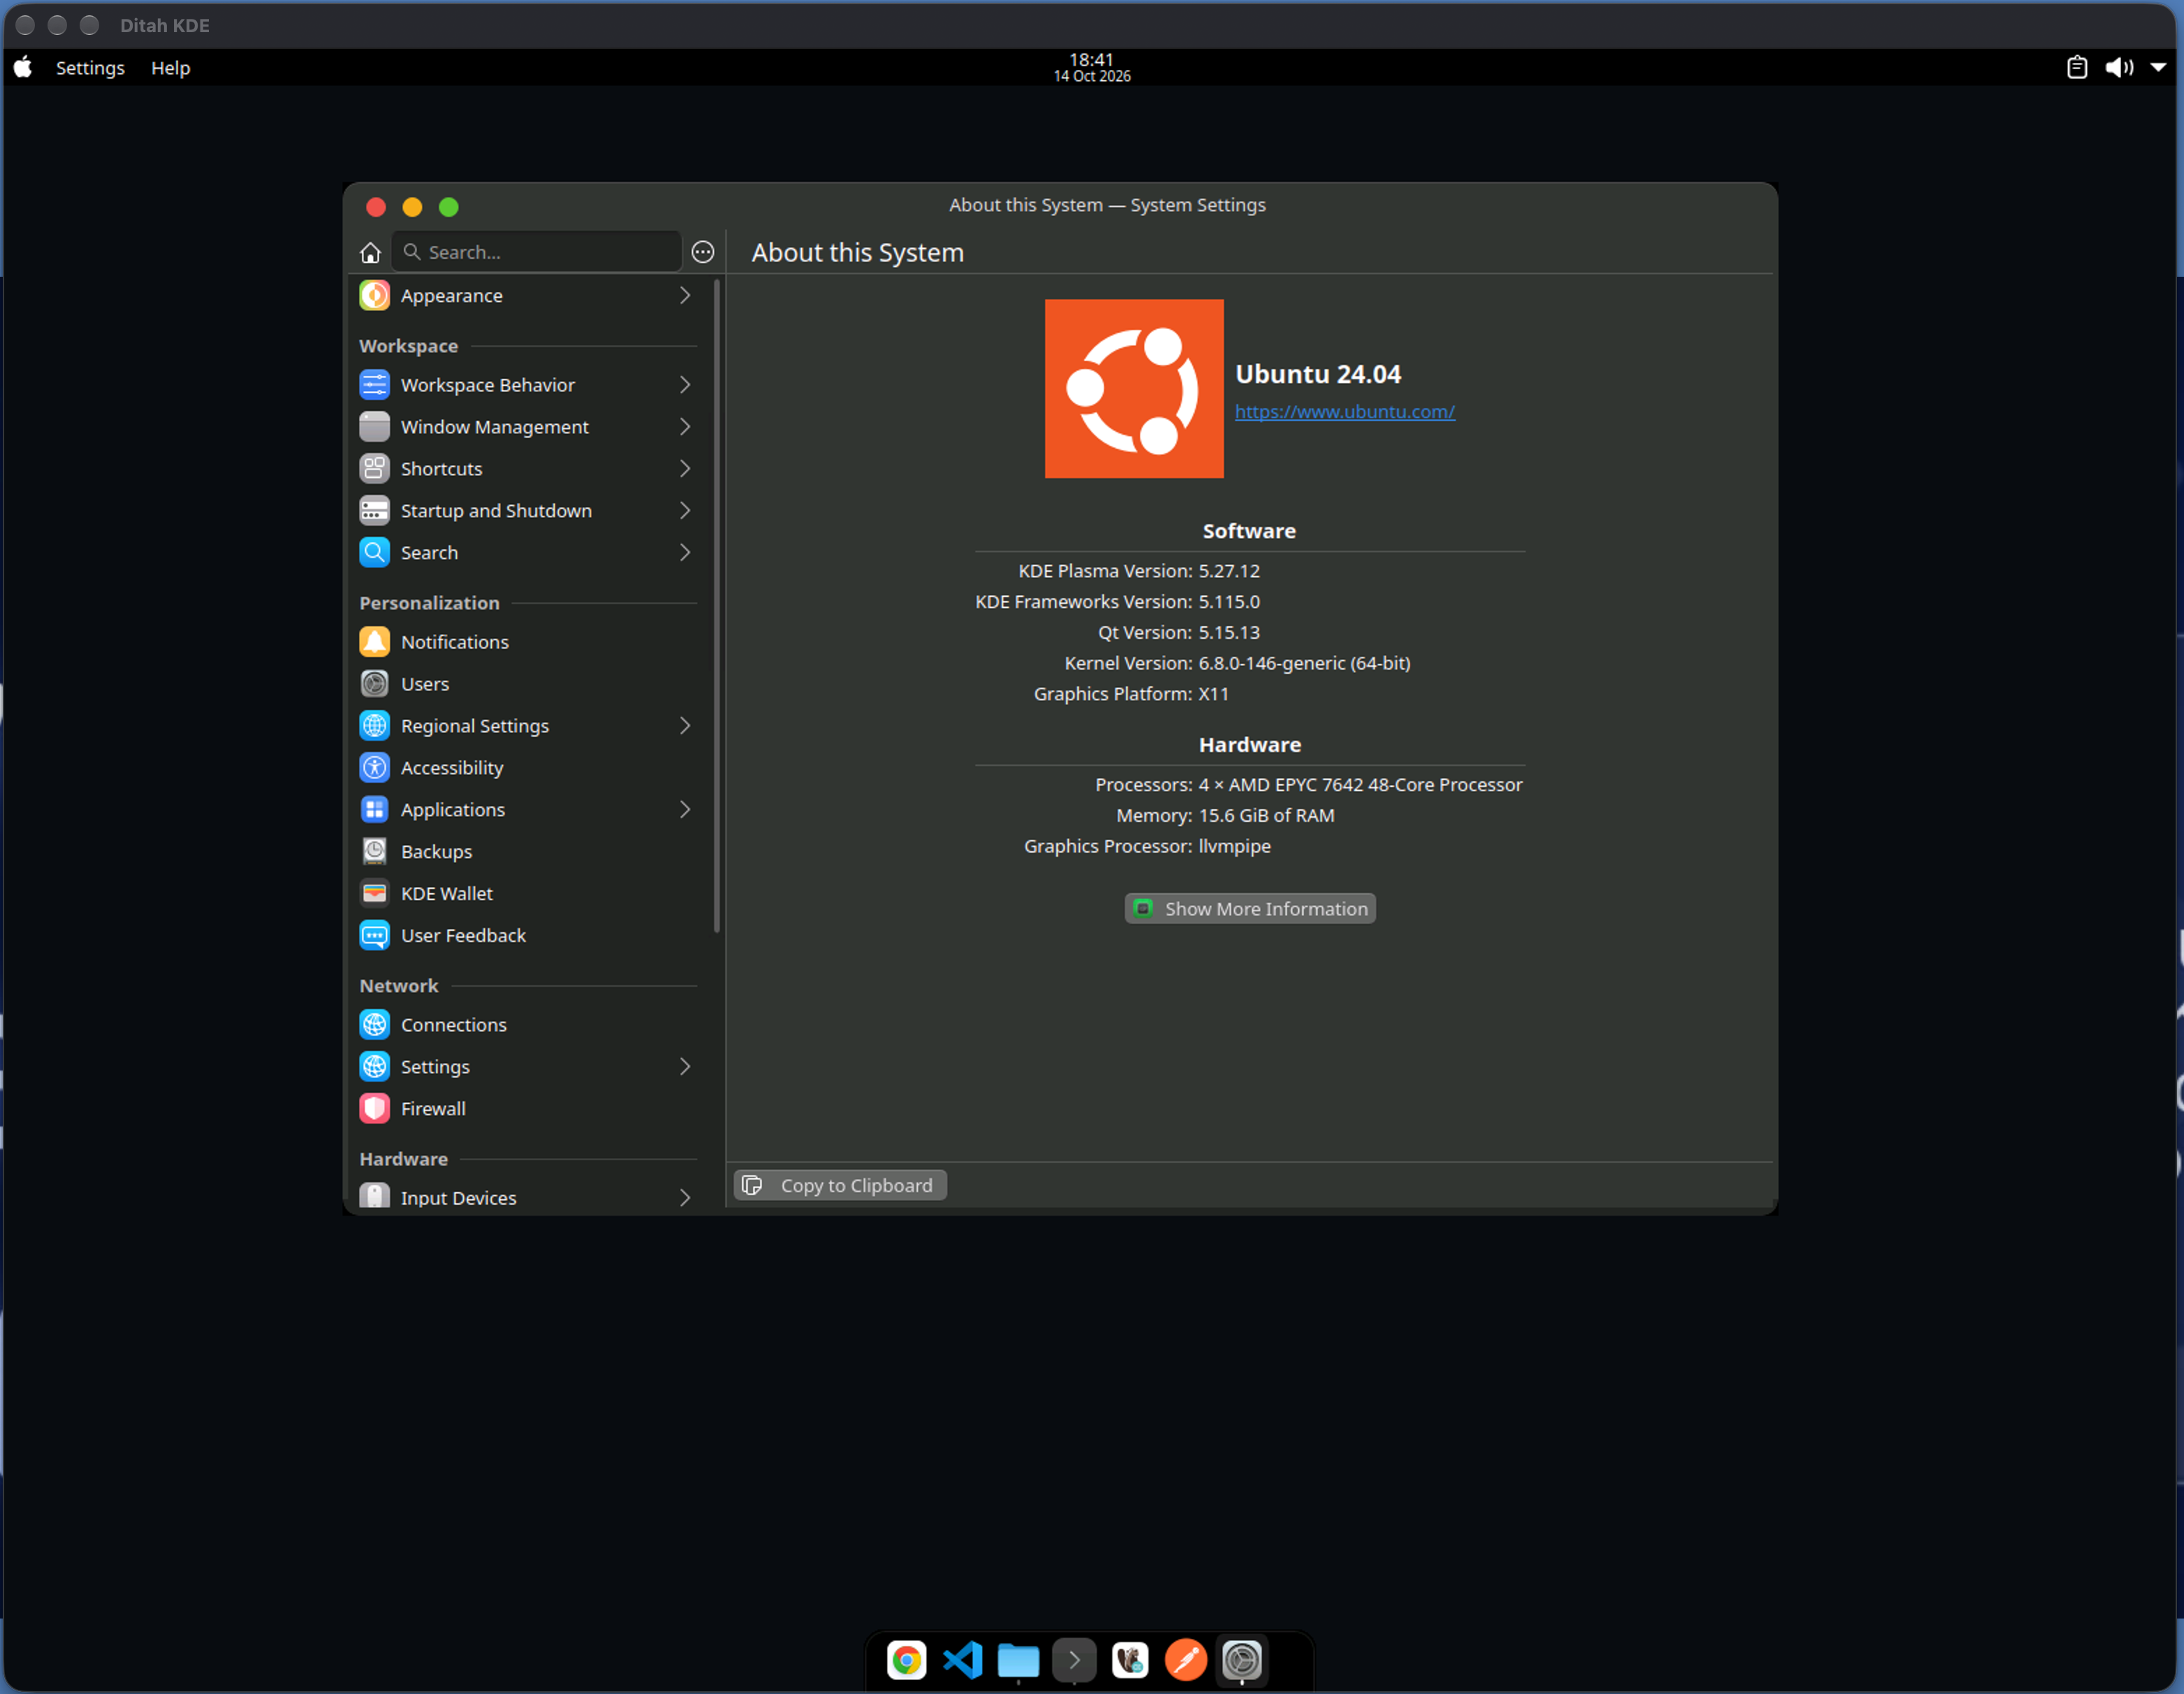Screen dimensions: 2184x1694
Task: Click the System Settings icon in dock
Action: click(1242, 1661)
